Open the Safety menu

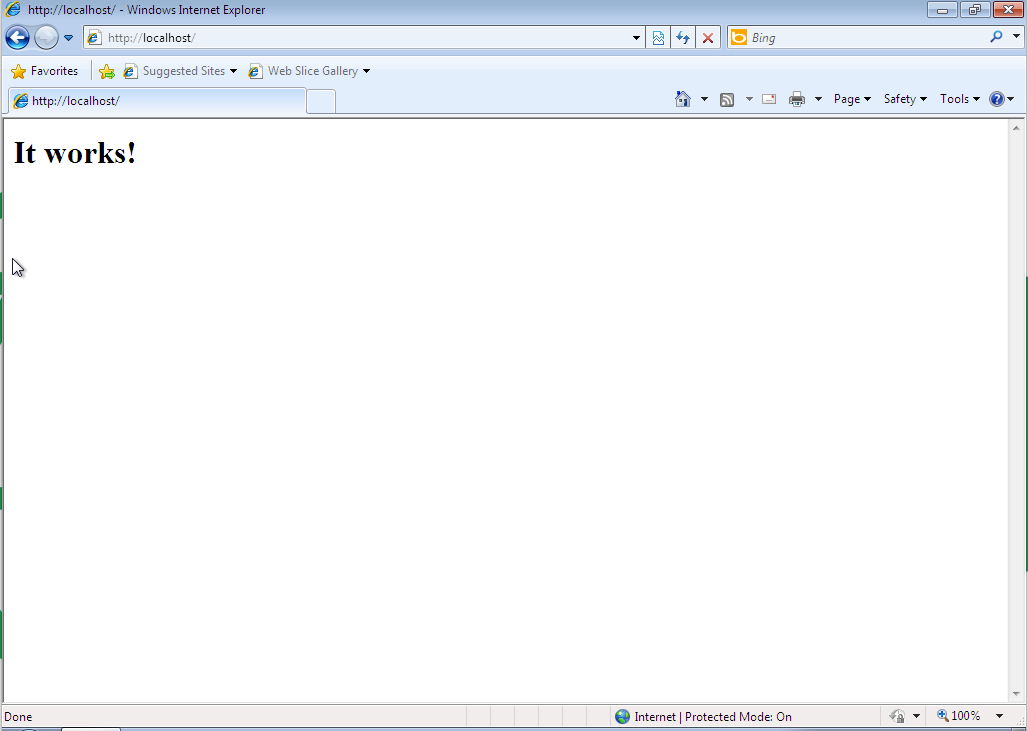pyautogui.click(x=904, y=99)
